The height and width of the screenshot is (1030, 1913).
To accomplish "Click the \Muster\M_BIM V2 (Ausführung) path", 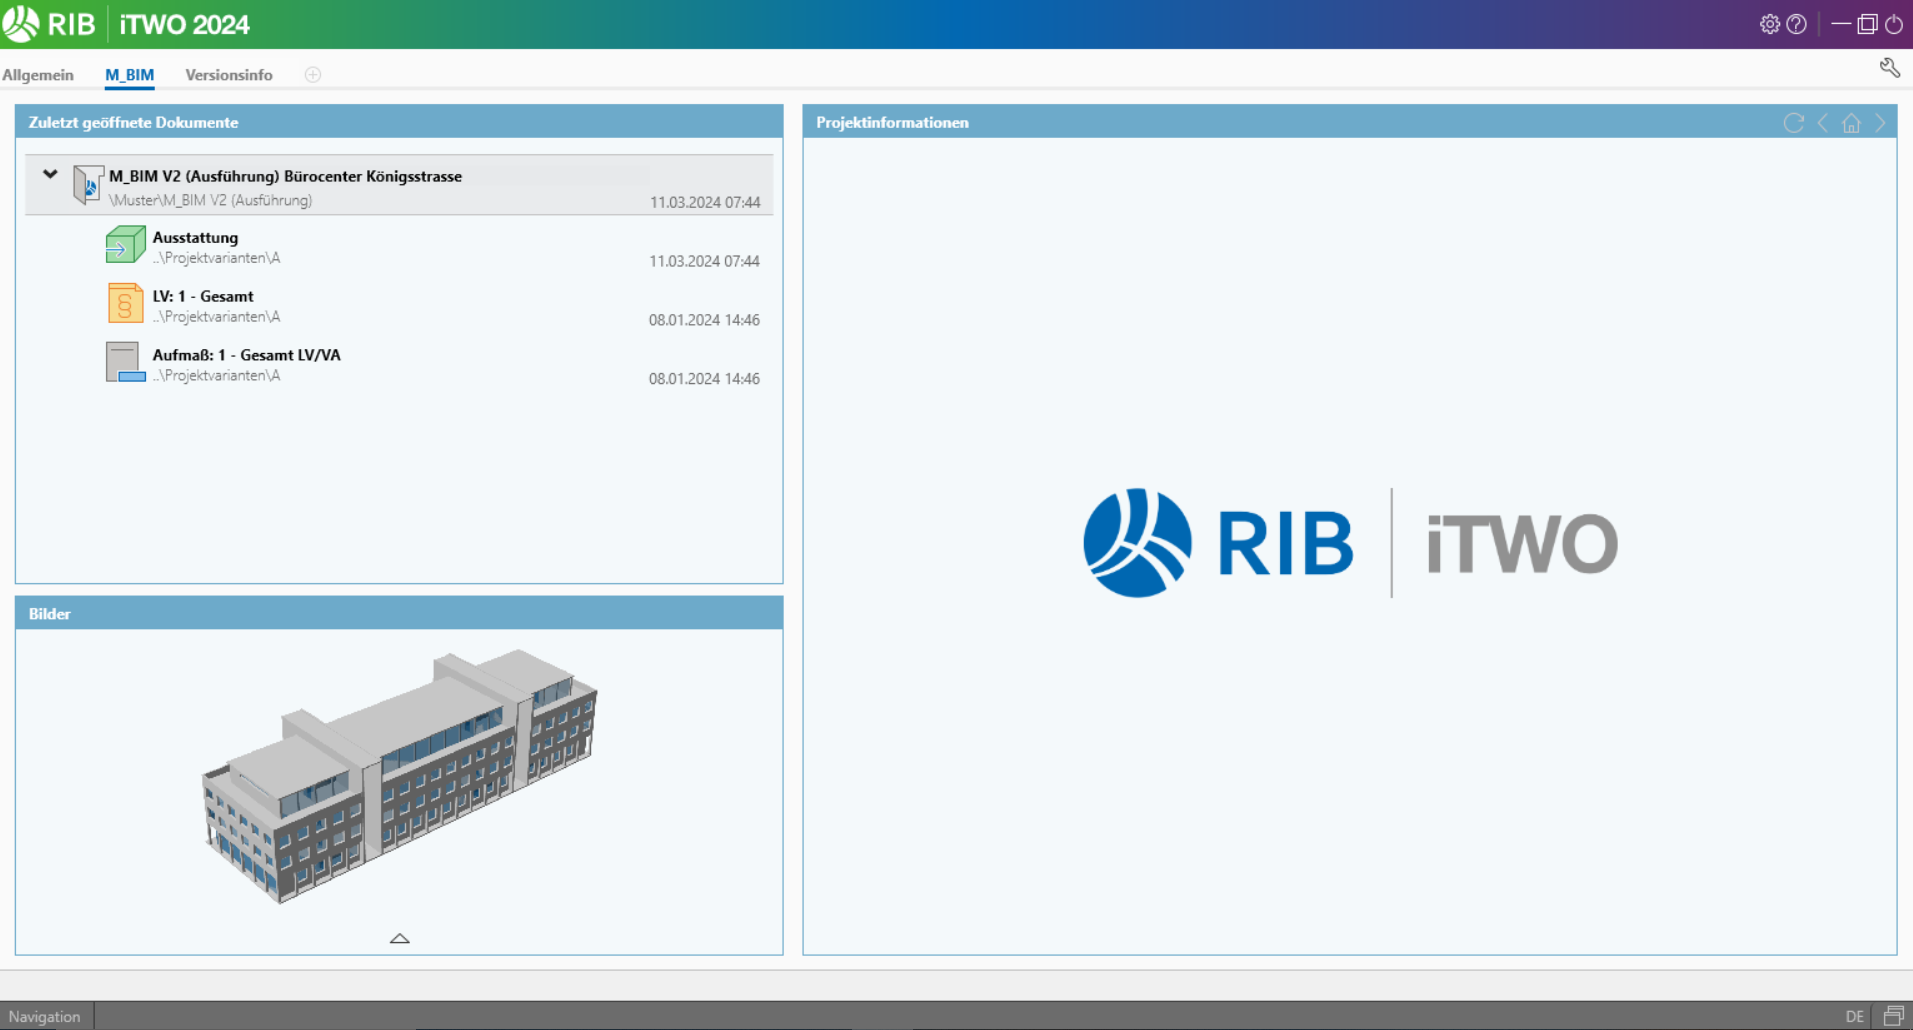I will (211, 200).
